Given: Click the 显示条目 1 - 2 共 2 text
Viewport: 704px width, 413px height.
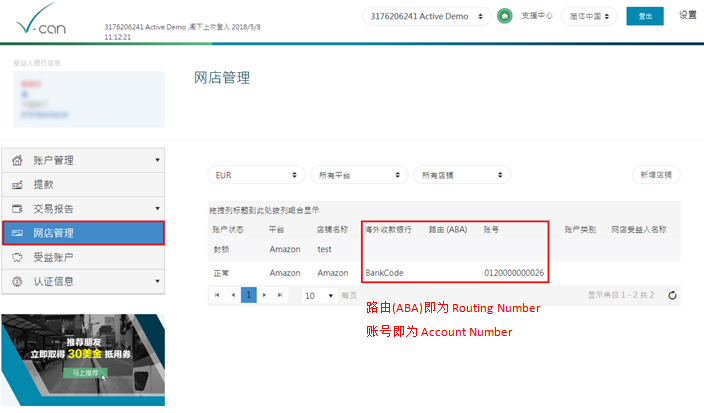Looking at the screenshot, I should tap(621, 295).
